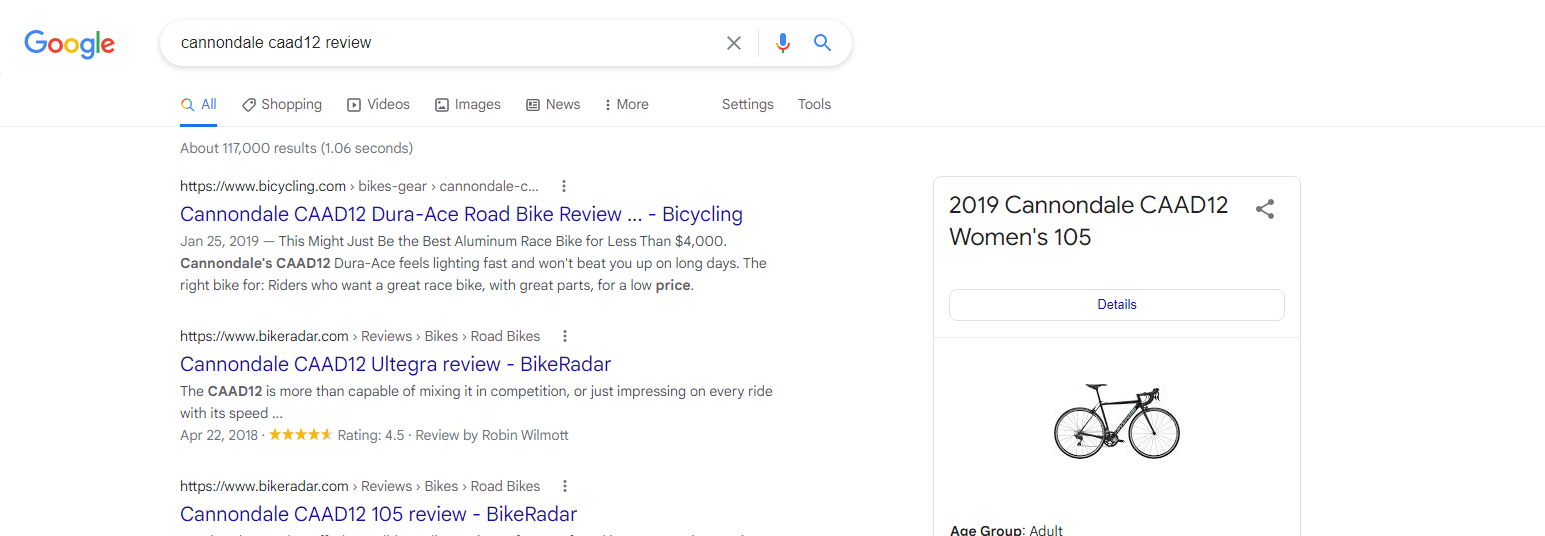Screen dimensions: 1545x536
Task: Open options menu for CAAD12 Ultegra result
Action: click(x=565, y=336)
